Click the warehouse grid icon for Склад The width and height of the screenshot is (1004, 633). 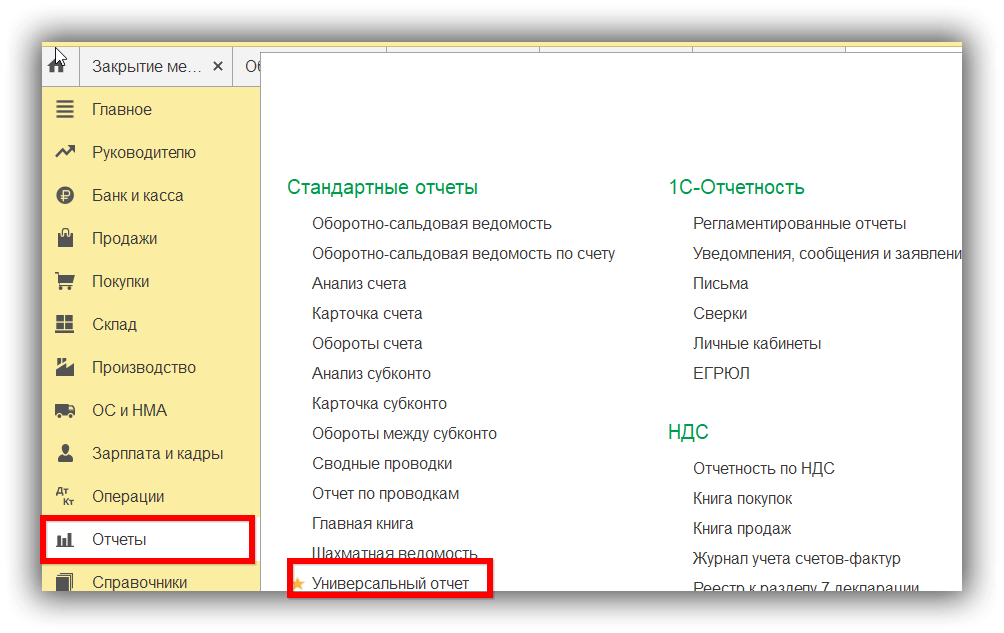click(65, 324)
